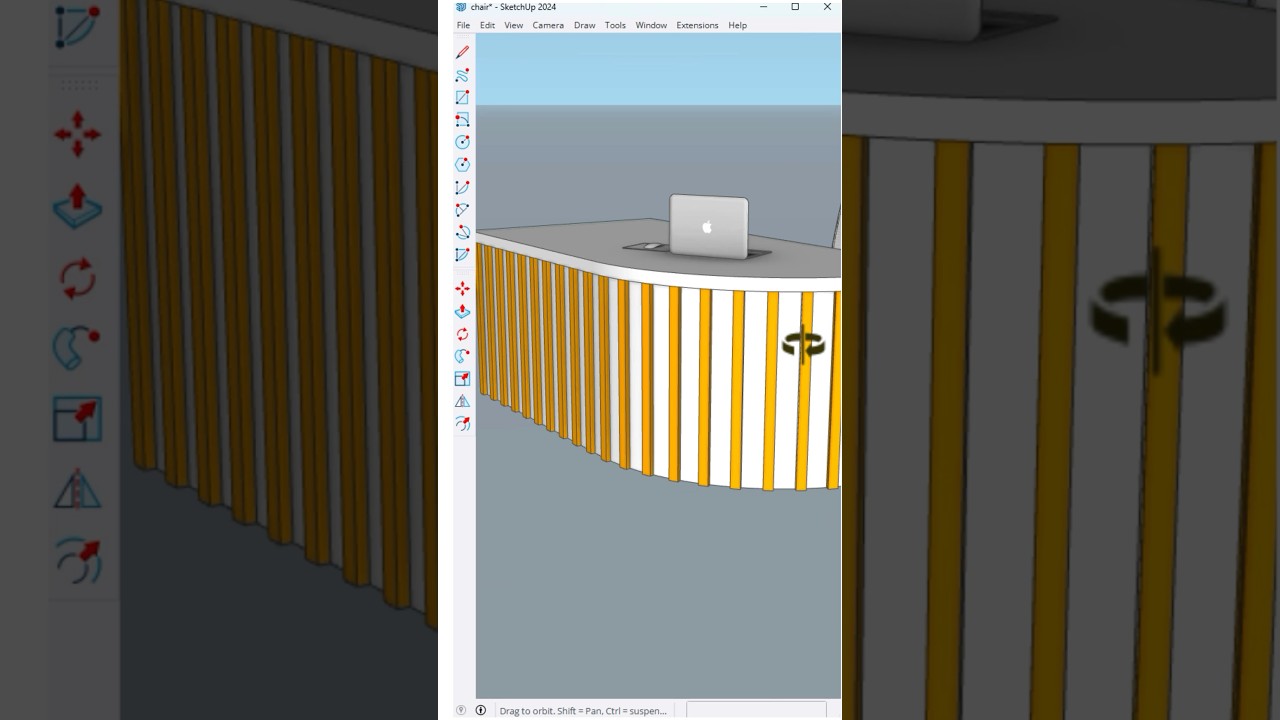Open the Tools menu
1280x720 pixels.
tap(615, 25)
